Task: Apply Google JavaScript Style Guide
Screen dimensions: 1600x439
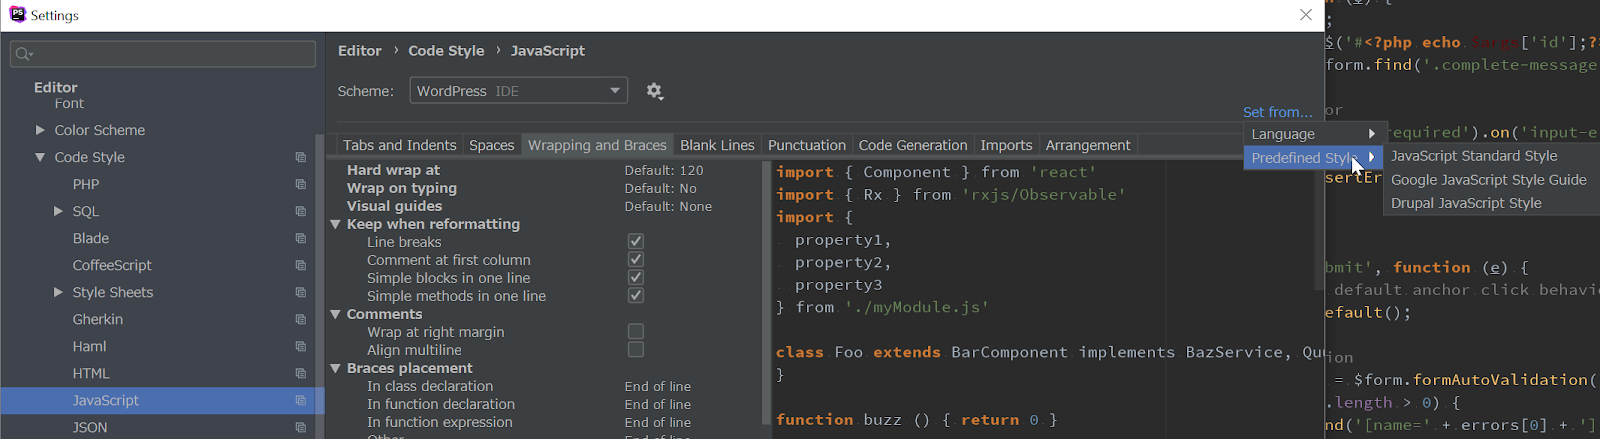Action: [x=1491, y=180]
